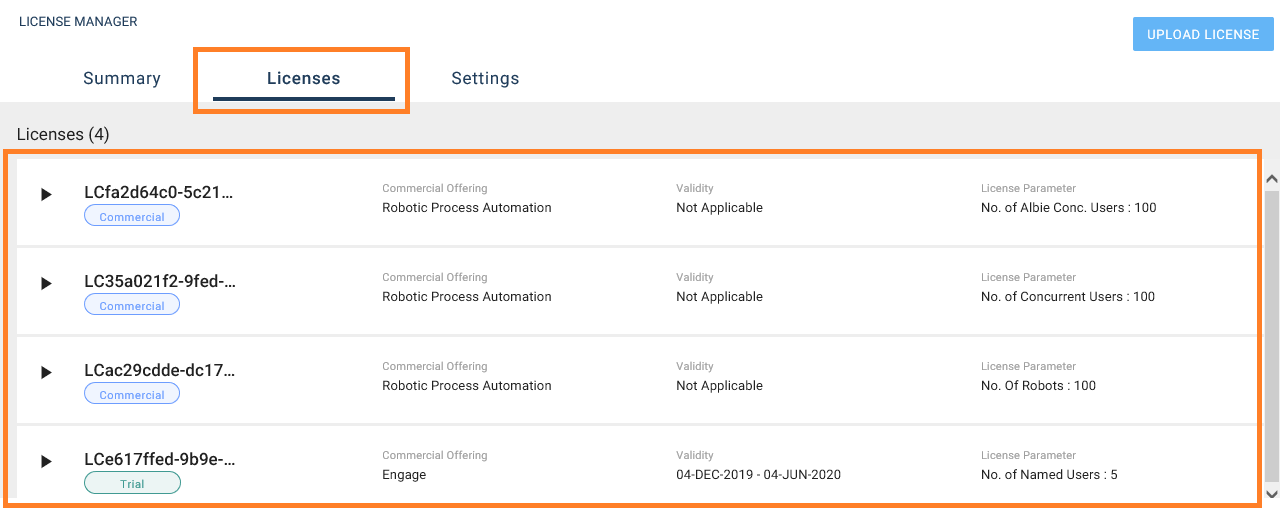This screenshot has width=1280, height=514.
Task: Expand the LCfa2d64c0-5c21 license row
Action: point(46,194)
